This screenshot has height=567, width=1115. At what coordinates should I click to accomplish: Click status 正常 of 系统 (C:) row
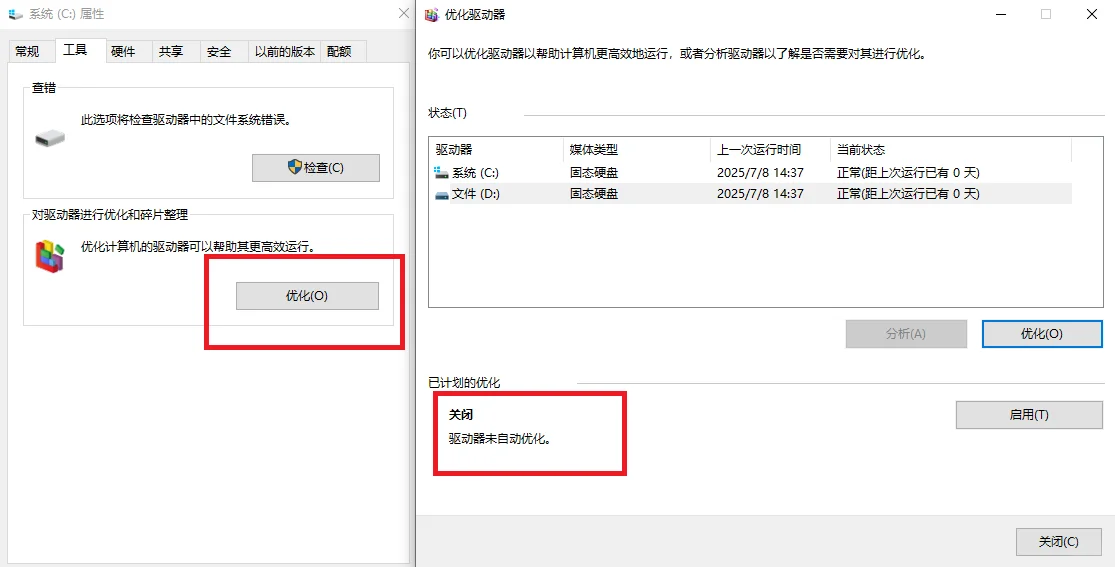click(x=908, y=172)
